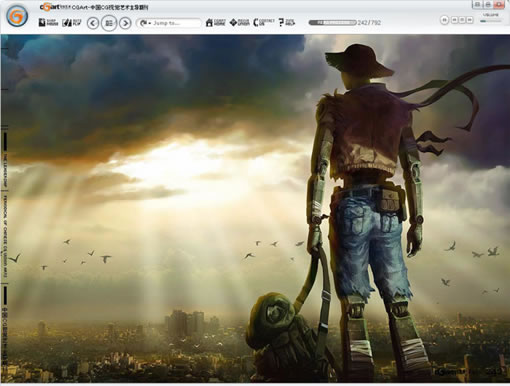
Task: Click the page progress bar at 242/792
Action: 332,23
